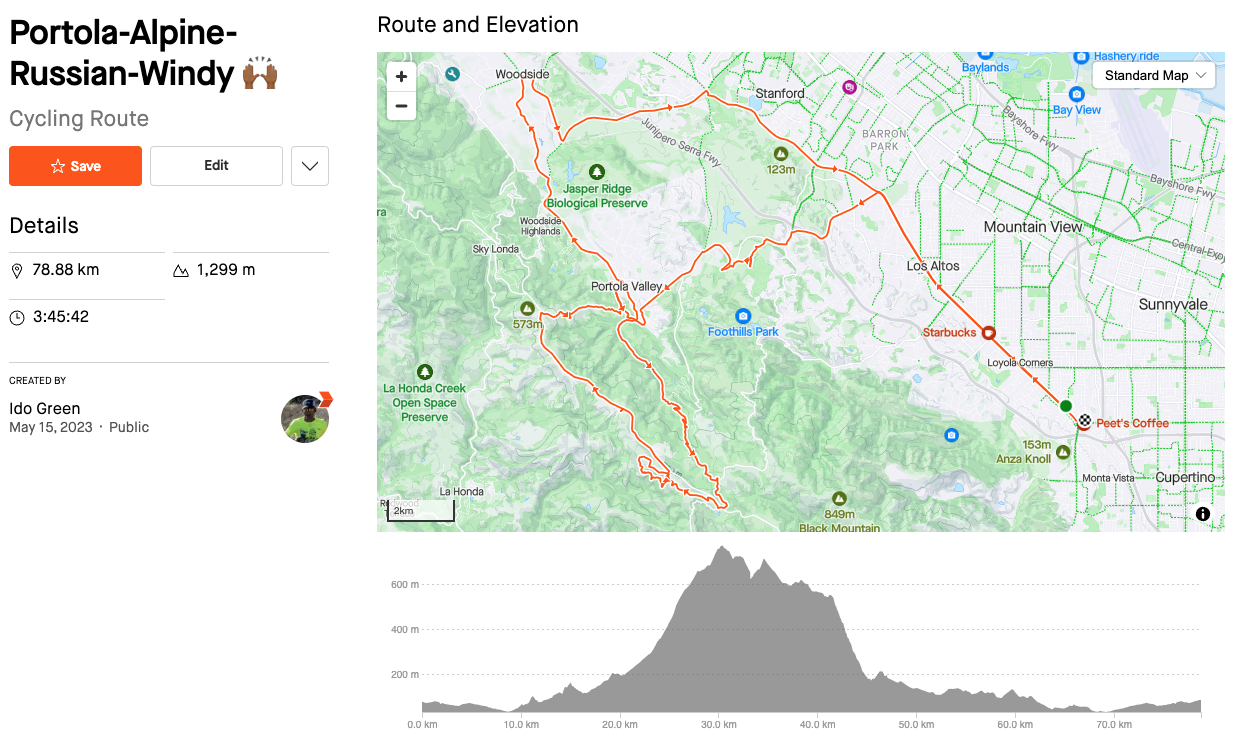
Task: Click Ido Green's profile picture
Action: coord(305,418)
